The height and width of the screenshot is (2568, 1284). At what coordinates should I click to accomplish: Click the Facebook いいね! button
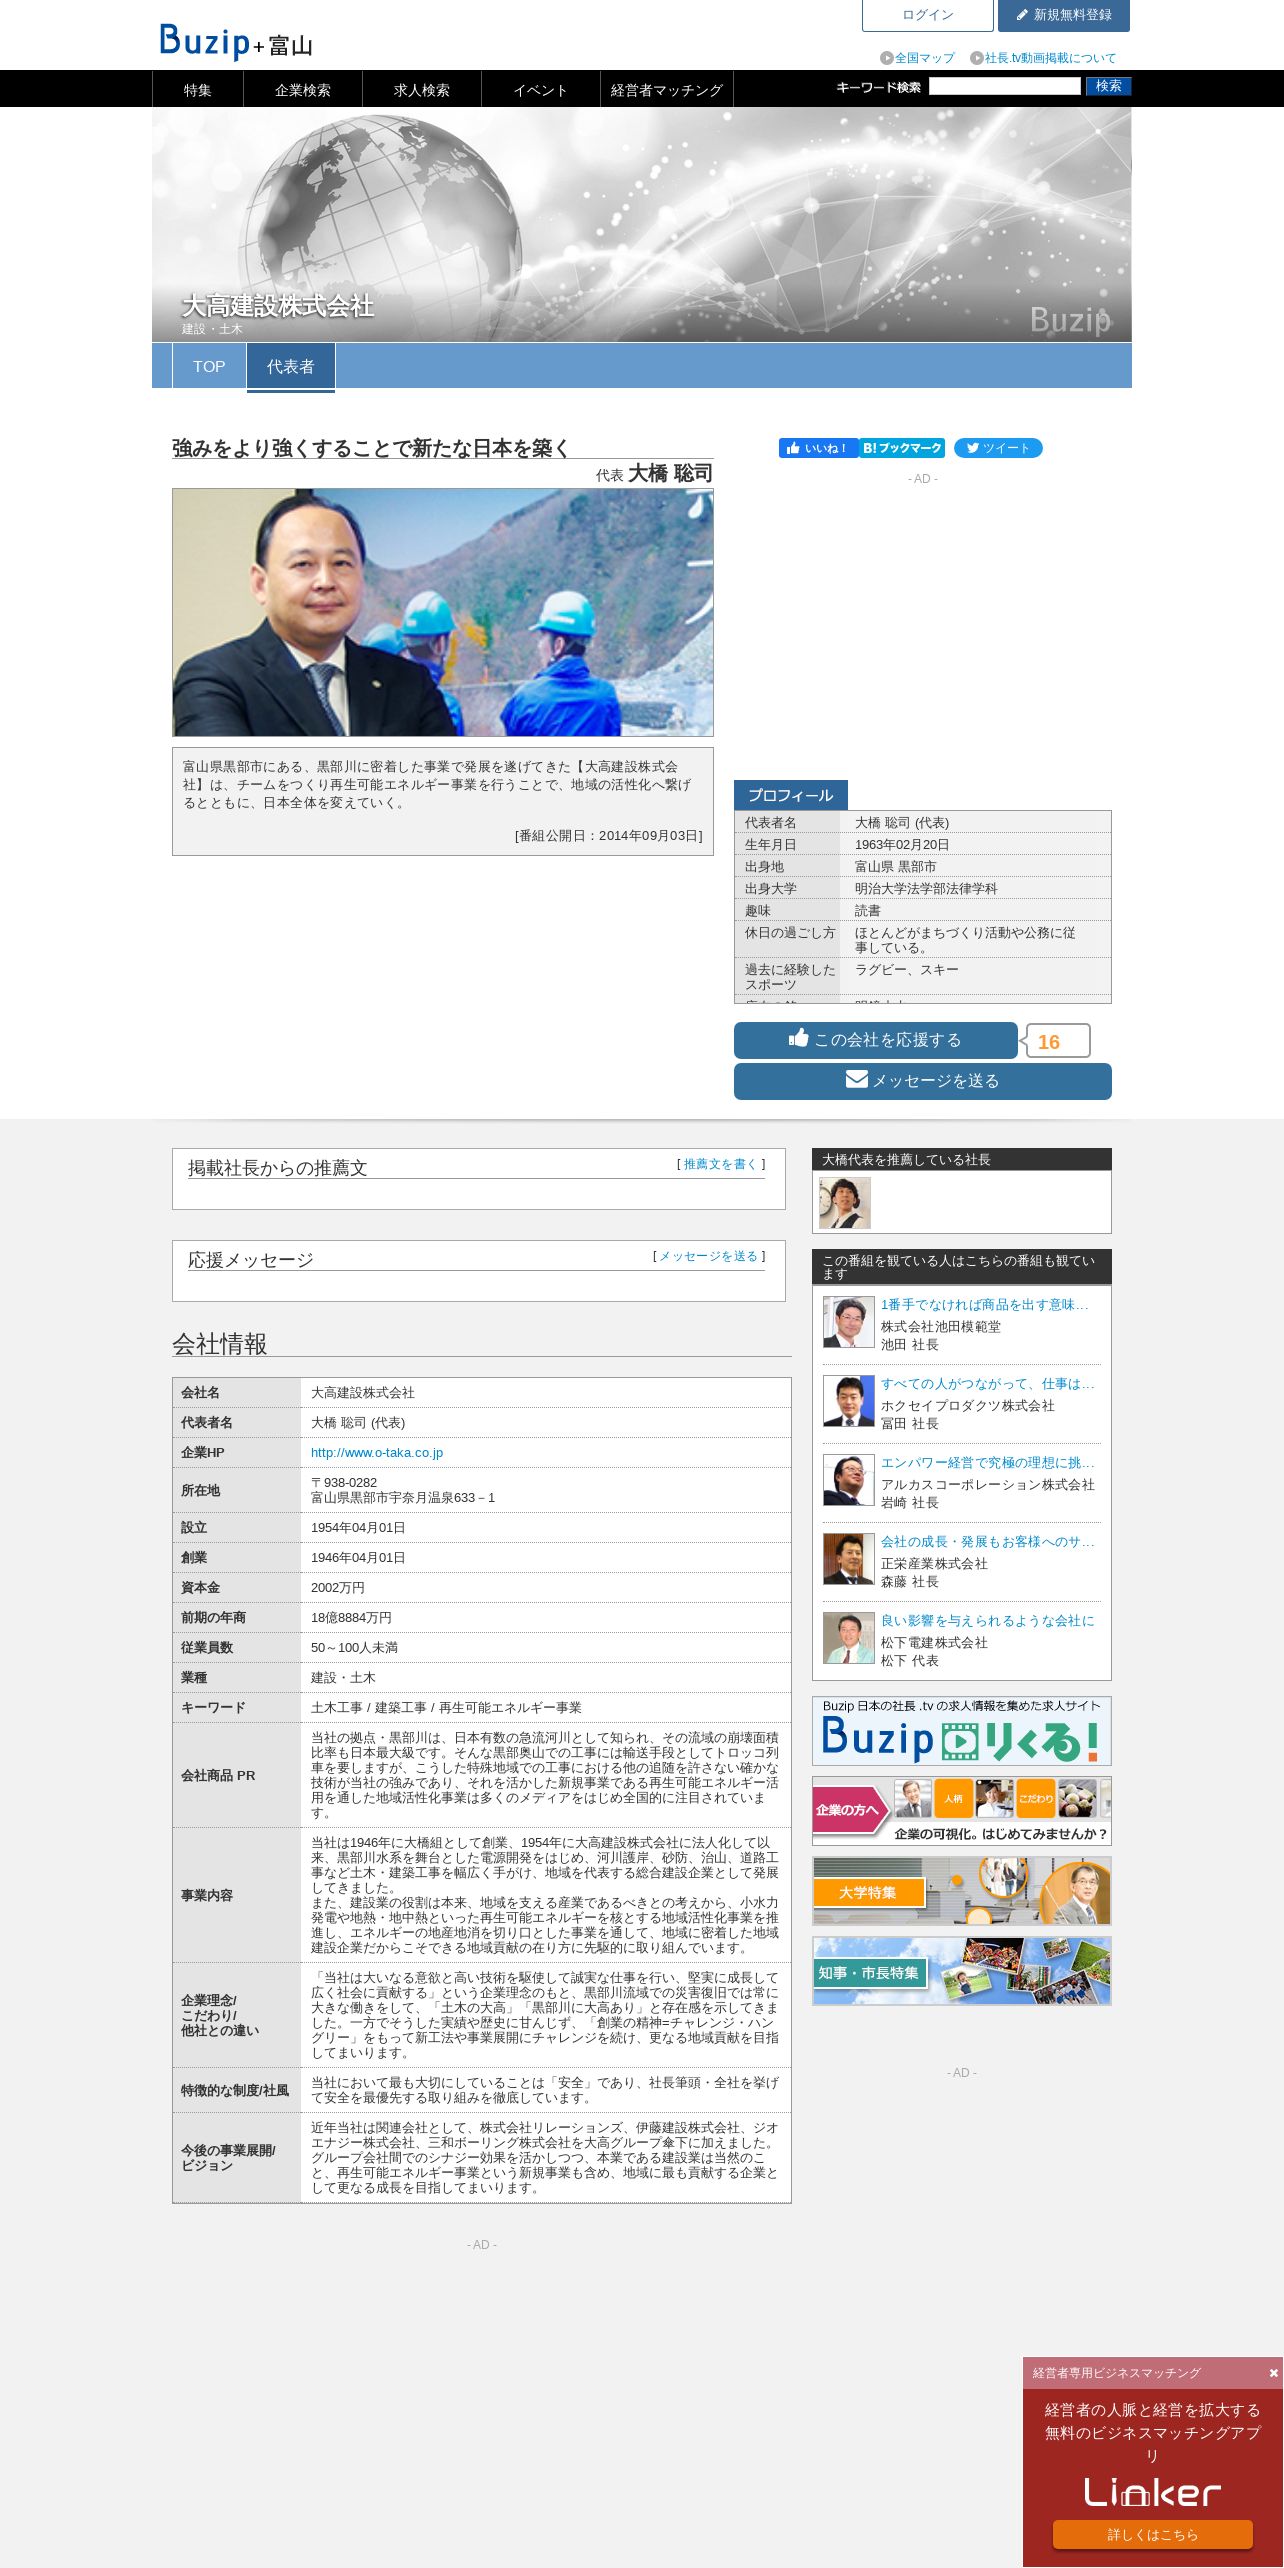tap(818, 448)
